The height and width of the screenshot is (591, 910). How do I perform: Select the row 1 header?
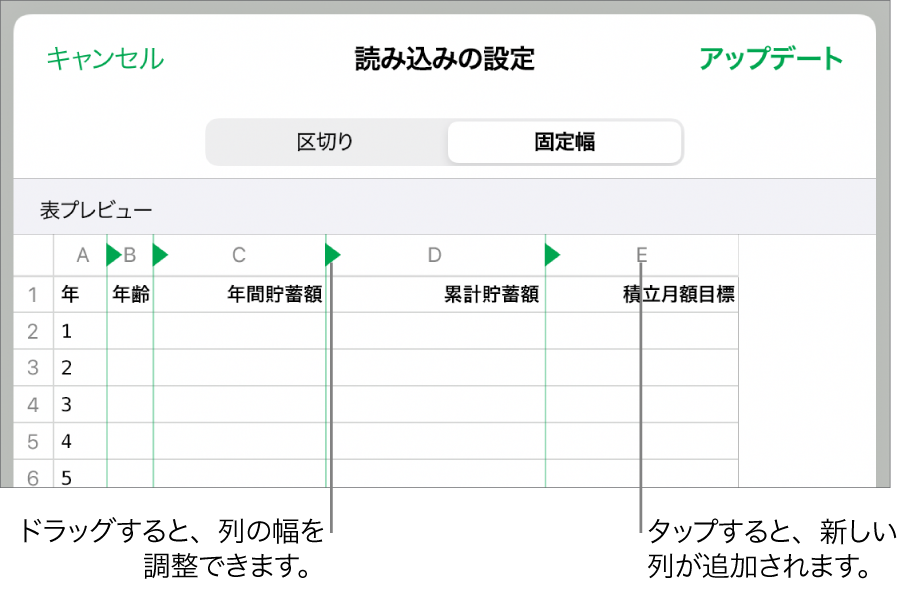[33, 294]
